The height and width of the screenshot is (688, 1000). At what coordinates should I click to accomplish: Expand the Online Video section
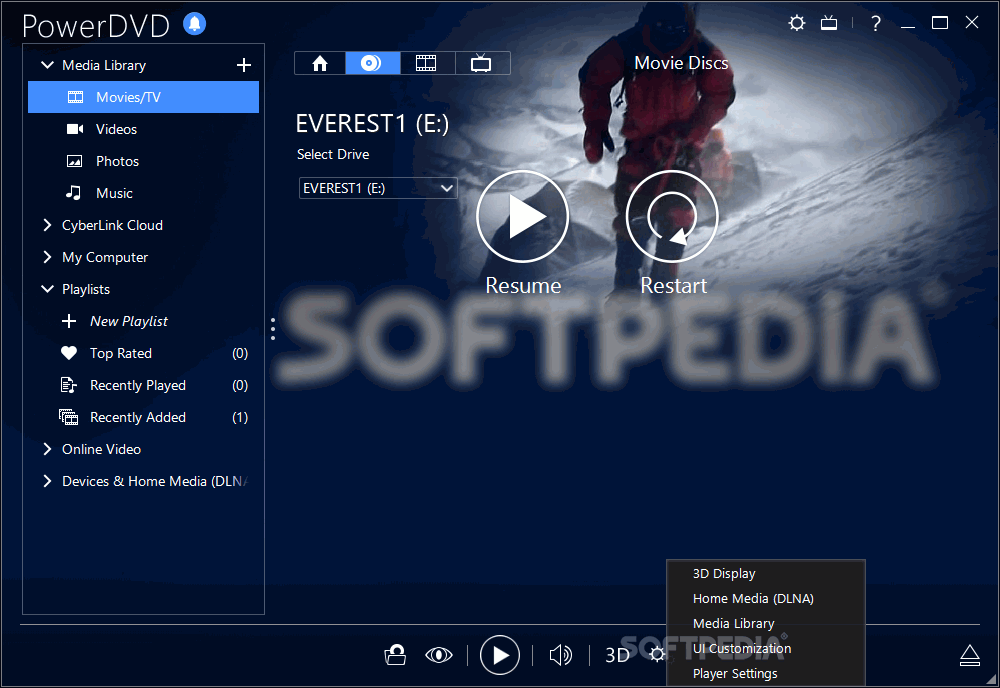click(47, 449)
